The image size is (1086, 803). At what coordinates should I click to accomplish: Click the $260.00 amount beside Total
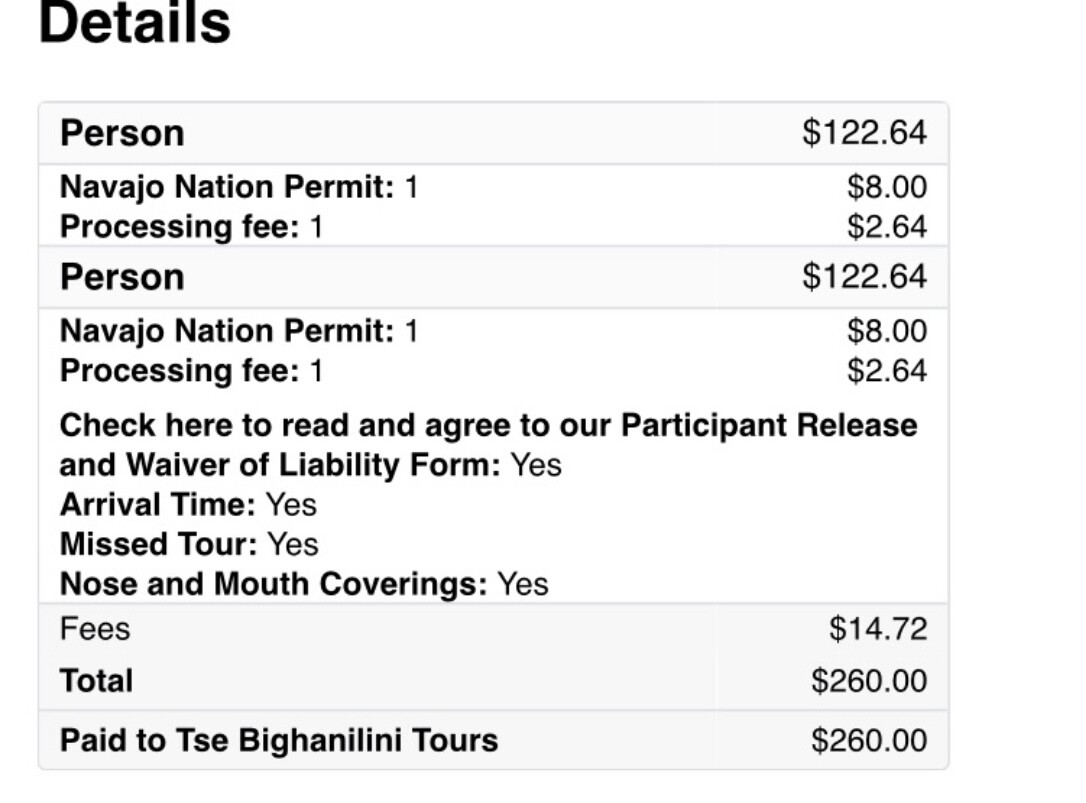[868, 681]
